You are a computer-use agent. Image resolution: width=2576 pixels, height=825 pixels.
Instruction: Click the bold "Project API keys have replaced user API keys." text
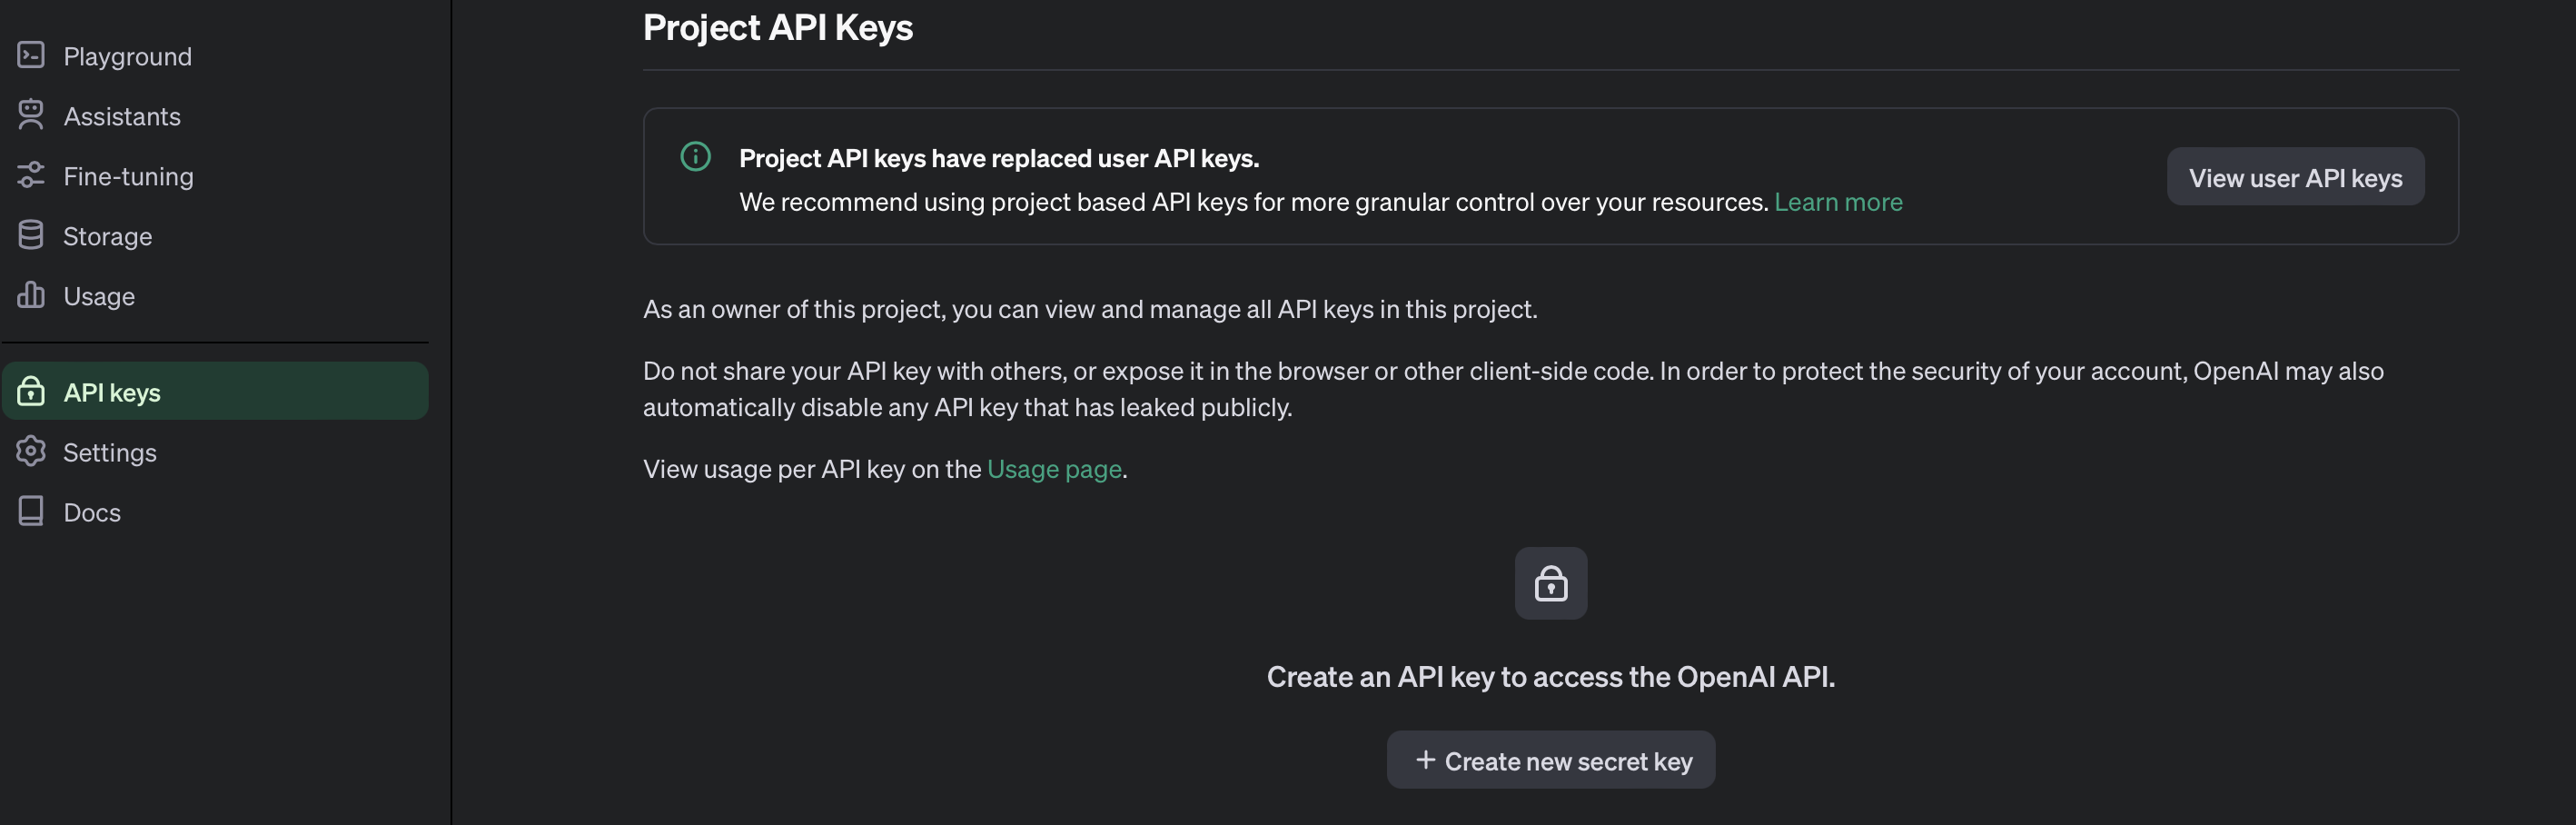(999, 158)
